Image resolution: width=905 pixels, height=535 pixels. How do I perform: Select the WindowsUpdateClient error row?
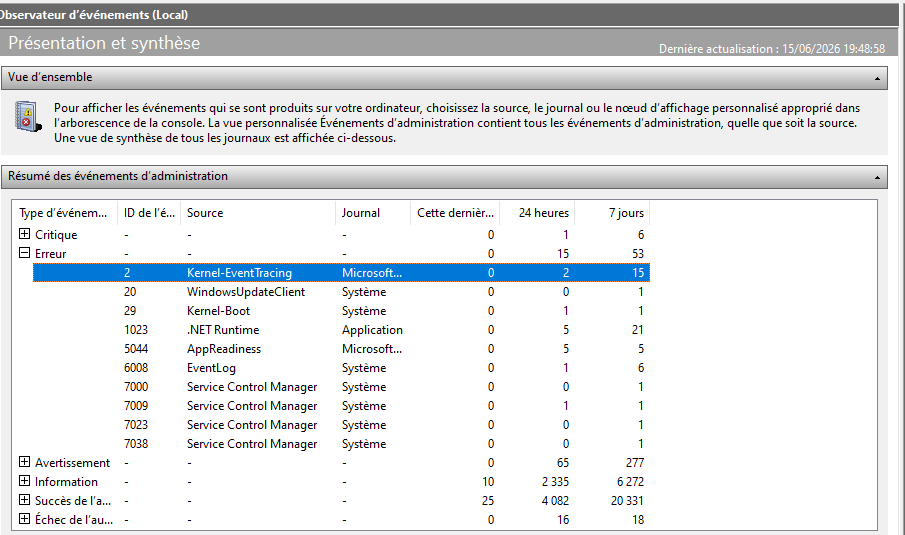[x=341, y=291]
